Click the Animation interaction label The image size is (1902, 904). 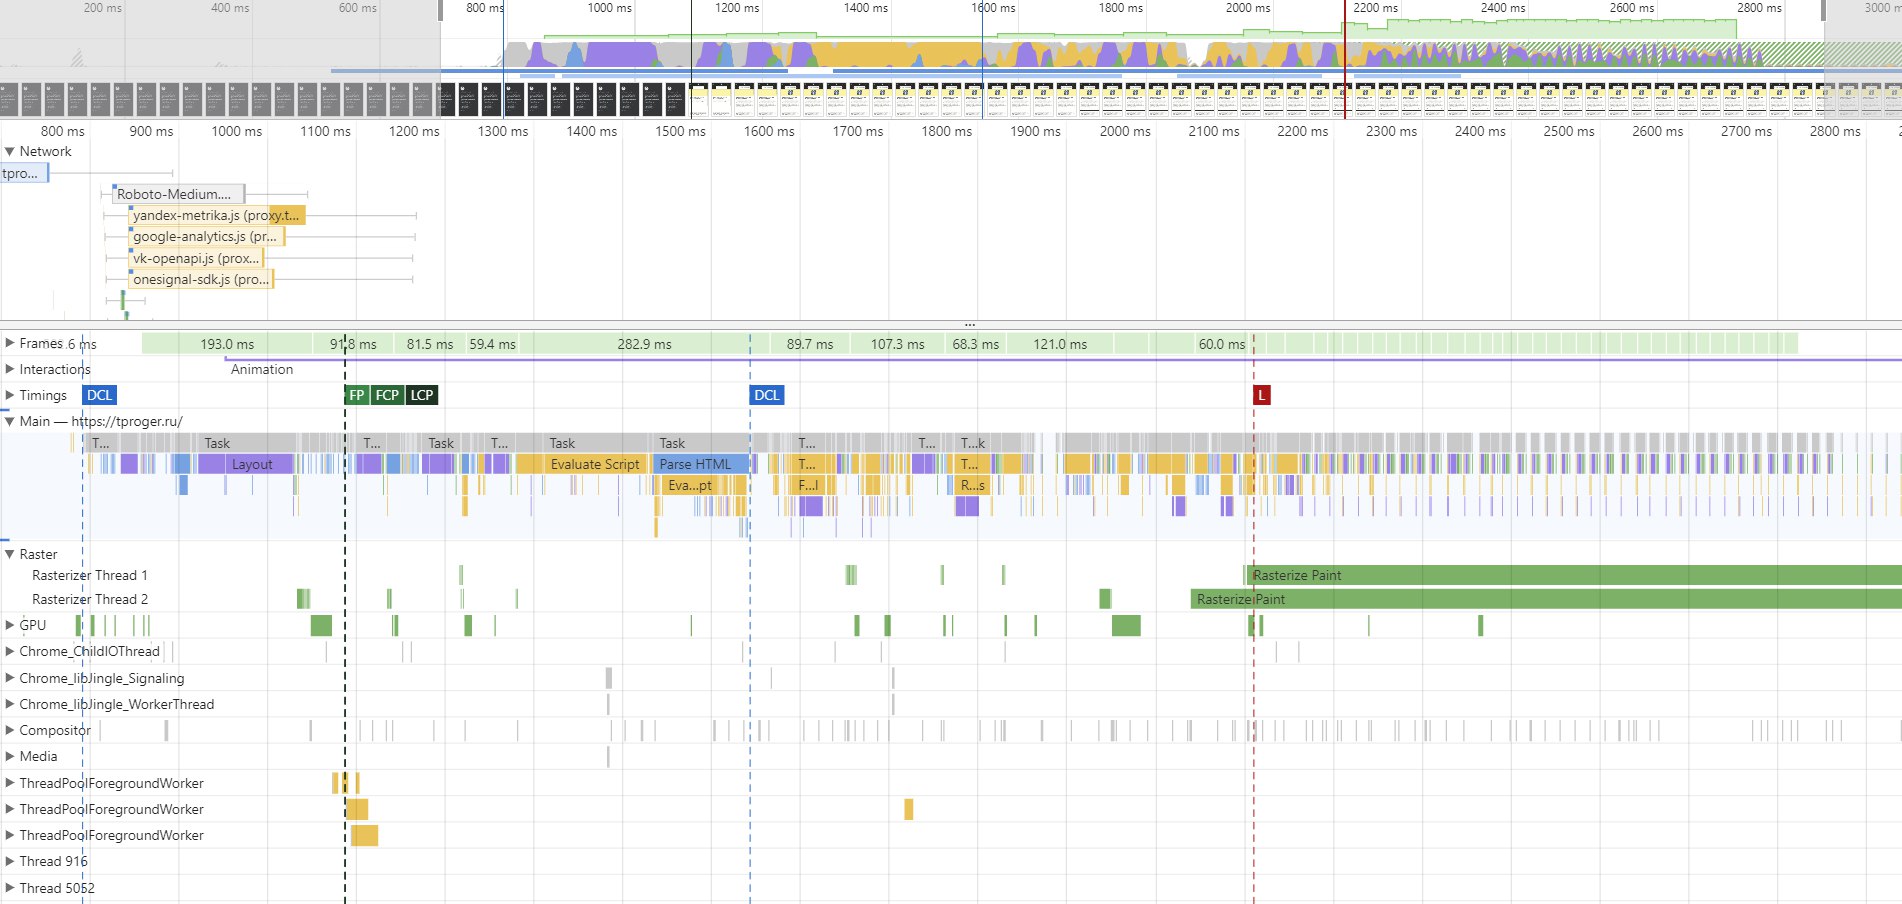coord(262,369)
